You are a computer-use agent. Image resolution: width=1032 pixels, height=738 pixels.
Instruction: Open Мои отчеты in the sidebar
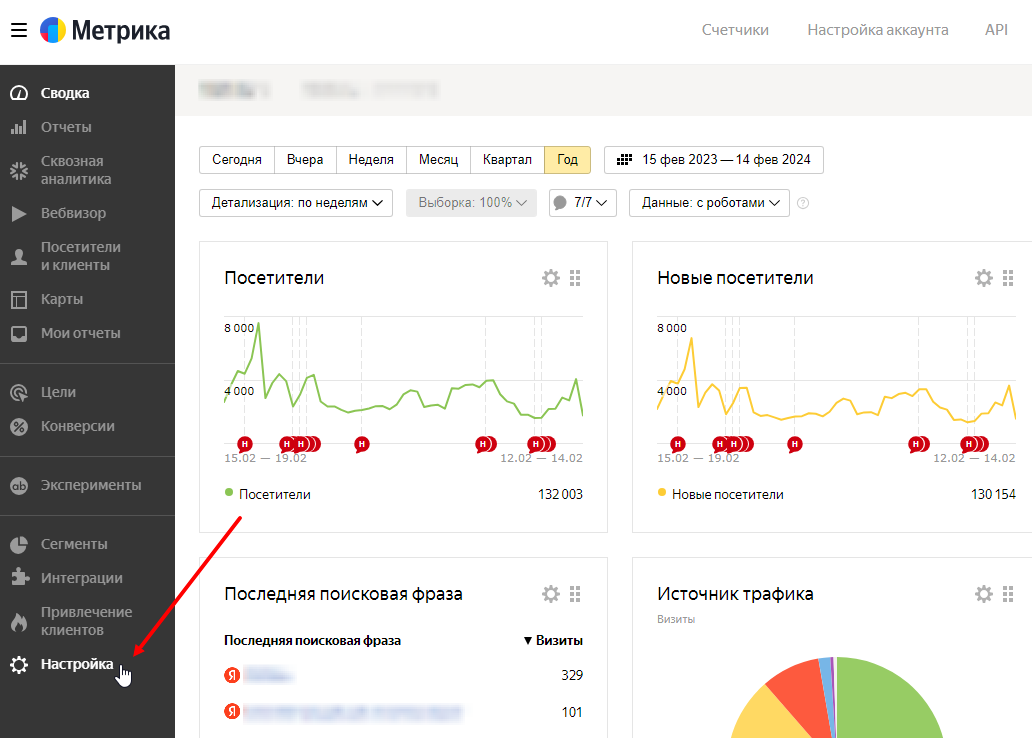tap(80, 333)
